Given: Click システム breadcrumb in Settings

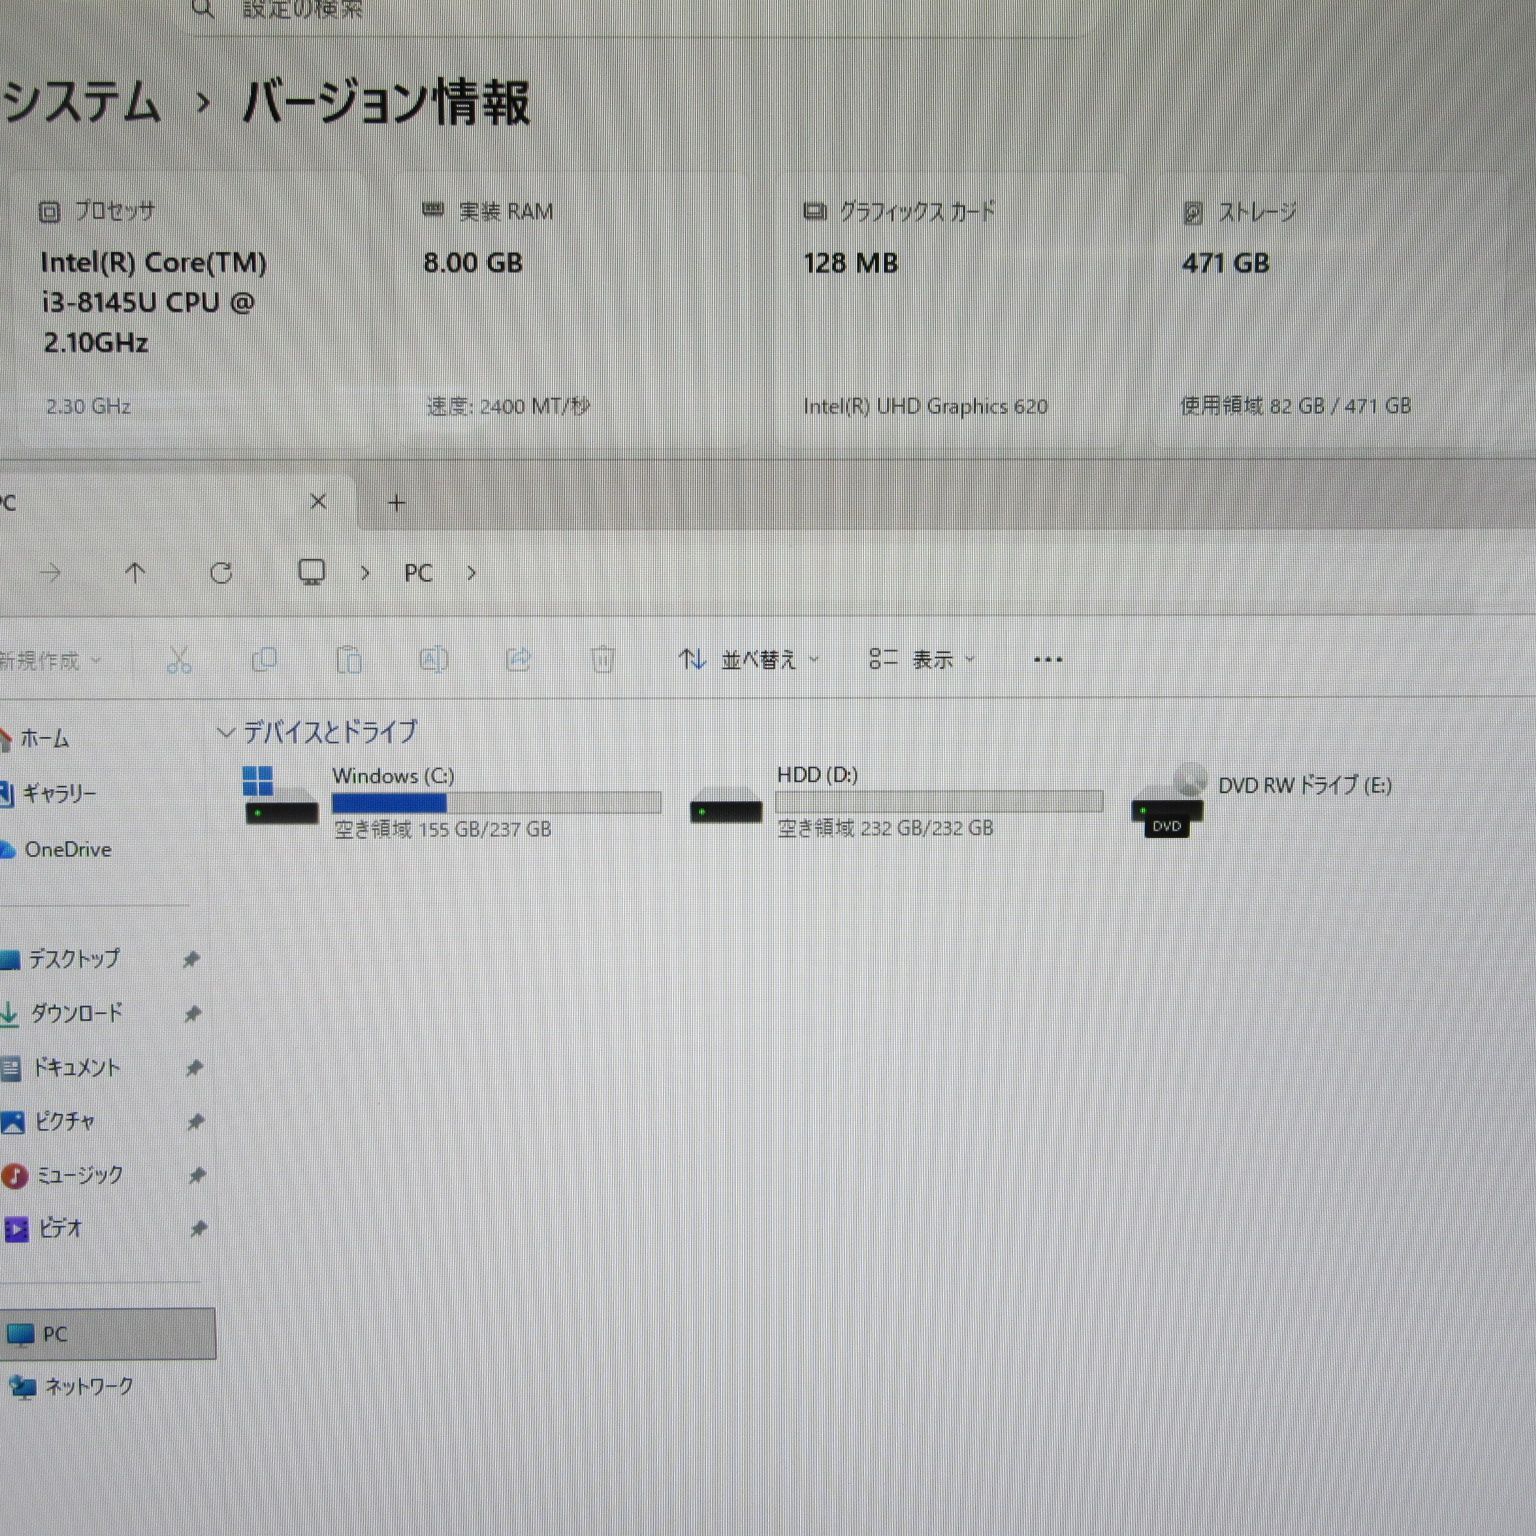Looking at the screenshot, I should (81, 103).
